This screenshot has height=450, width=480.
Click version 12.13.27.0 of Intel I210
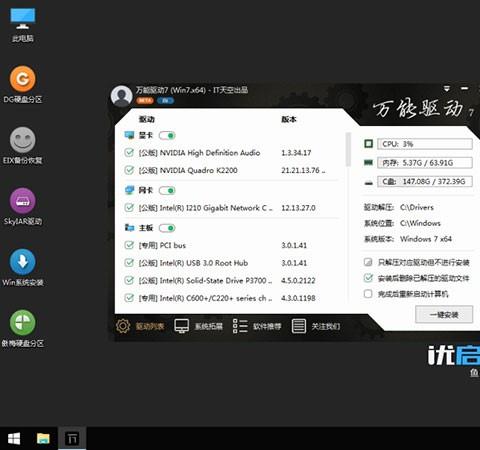coord(298,208)
